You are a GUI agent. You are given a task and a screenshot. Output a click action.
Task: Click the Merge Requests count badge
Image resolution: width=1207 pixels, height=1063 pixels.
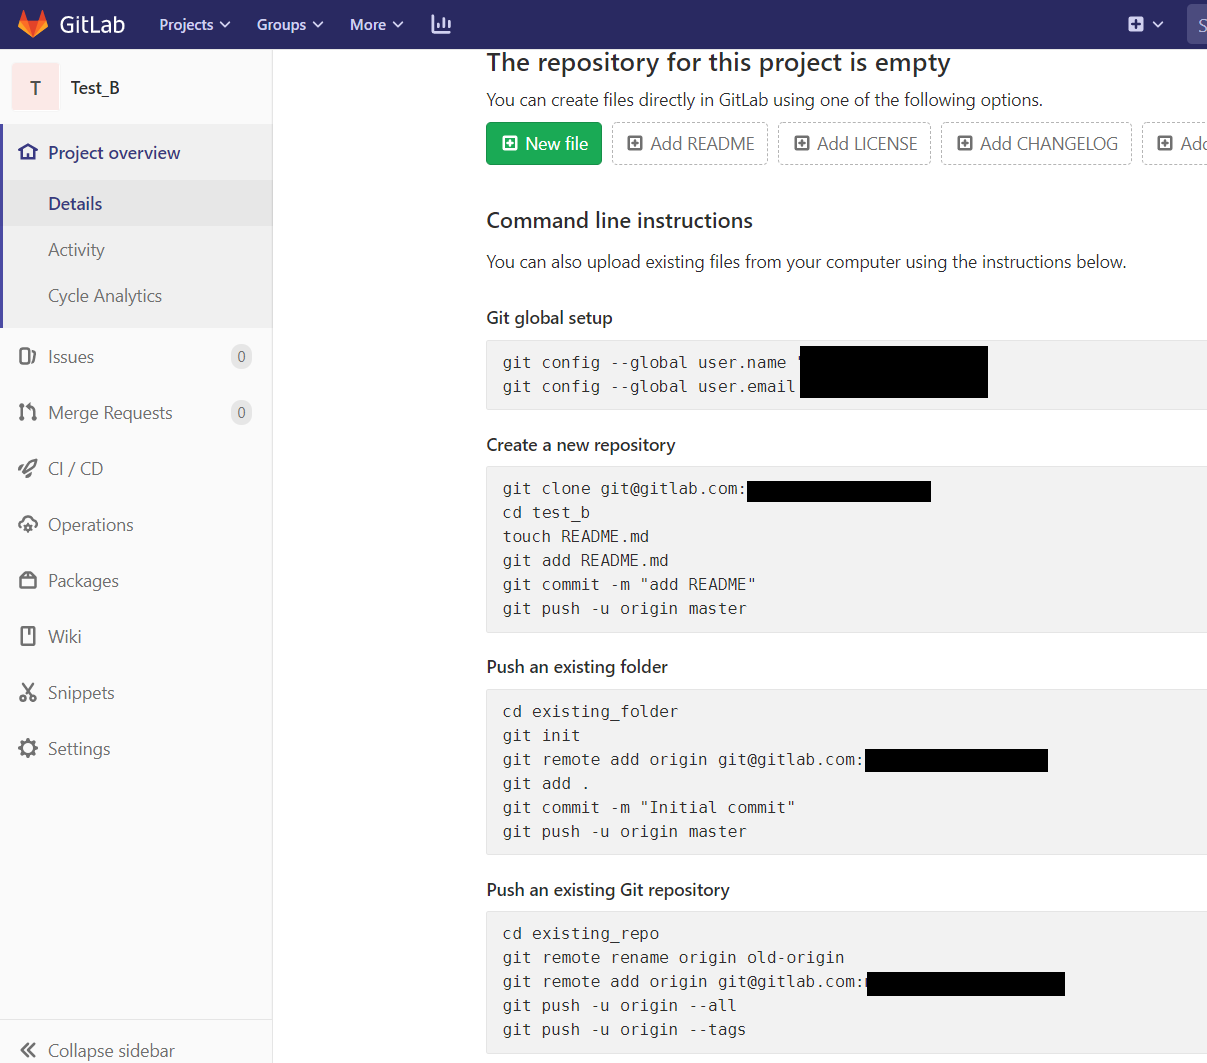pos(241,413)
